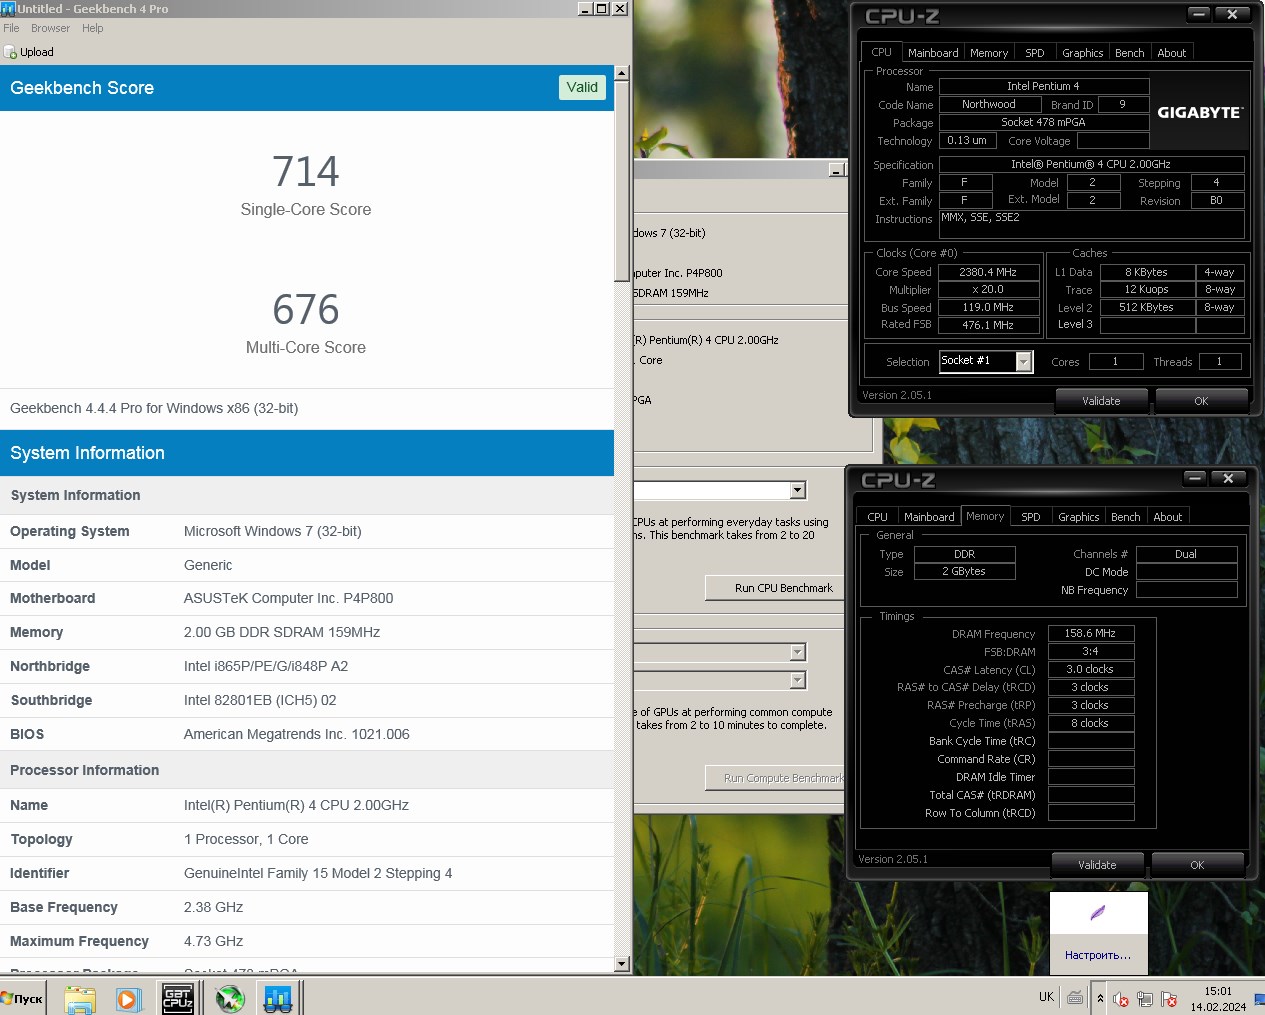Open the Help menu in Geekbench

click(x=93, y=28)
